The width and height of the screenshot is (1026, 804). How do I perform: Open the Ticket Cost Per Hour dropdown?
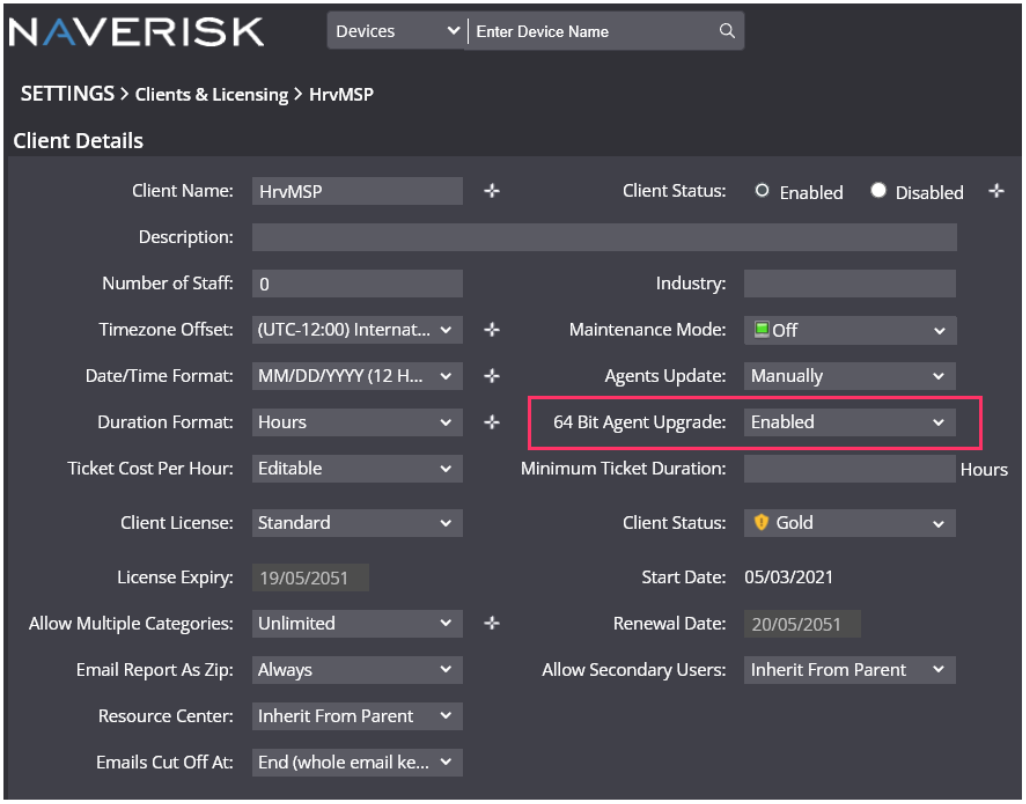click(x=357, y=469)
